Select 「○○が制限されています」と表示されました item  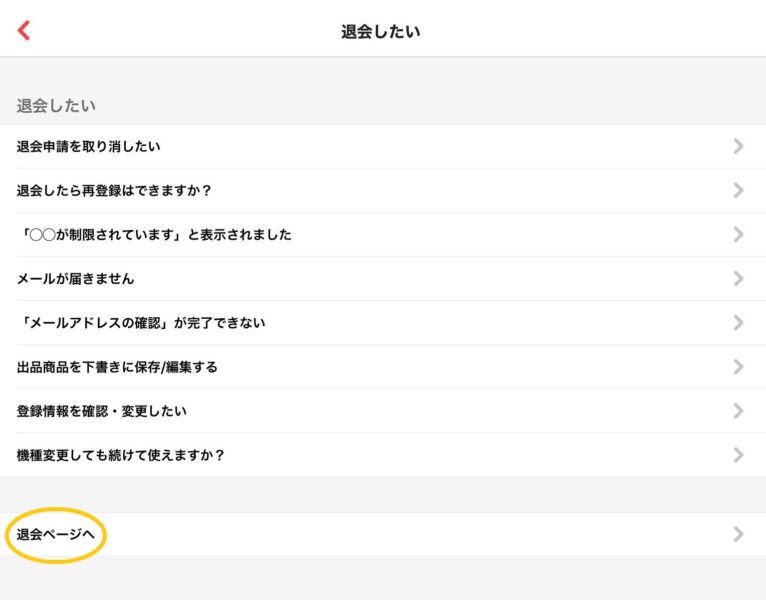(x=154, y=235)
